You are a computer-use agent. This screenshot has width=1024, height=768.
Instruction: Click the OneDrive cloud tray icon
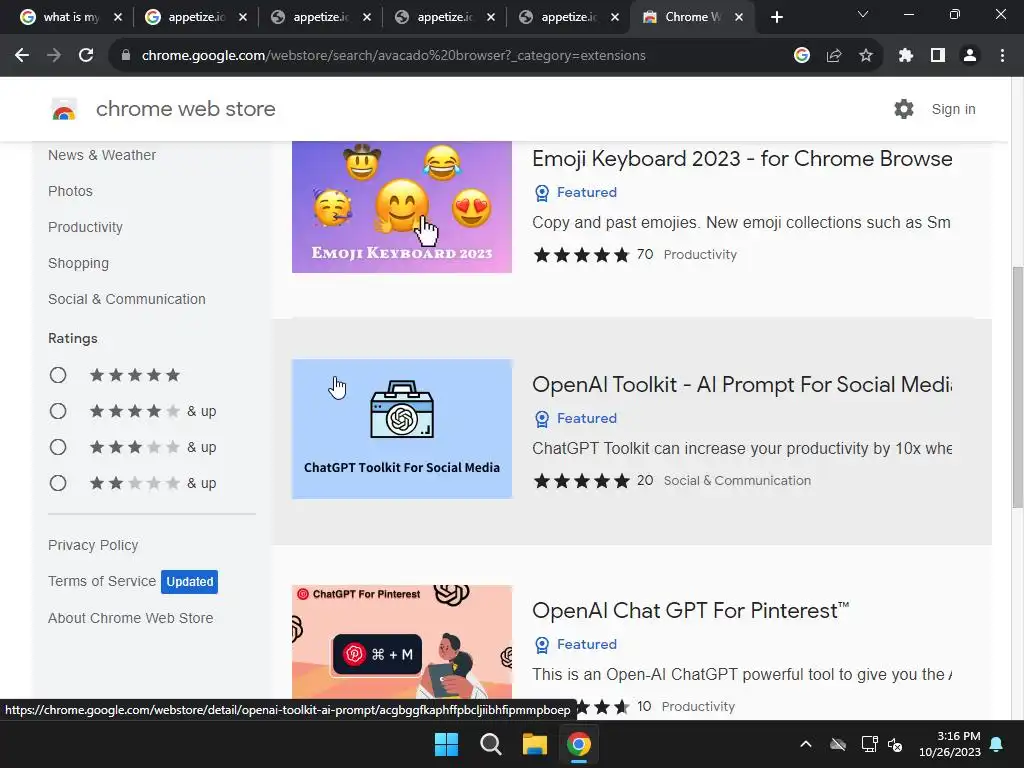tap(838, 744)
